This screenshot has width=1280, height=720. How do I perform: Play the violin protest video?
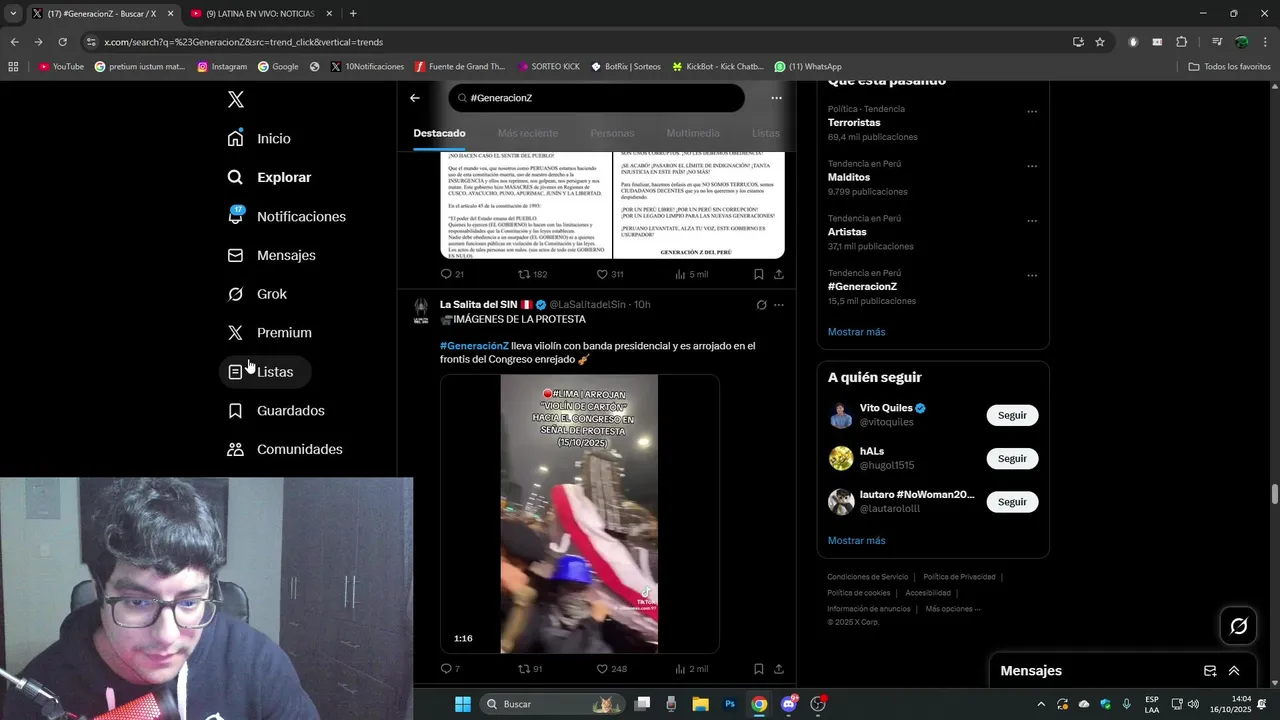click(579, 514)
